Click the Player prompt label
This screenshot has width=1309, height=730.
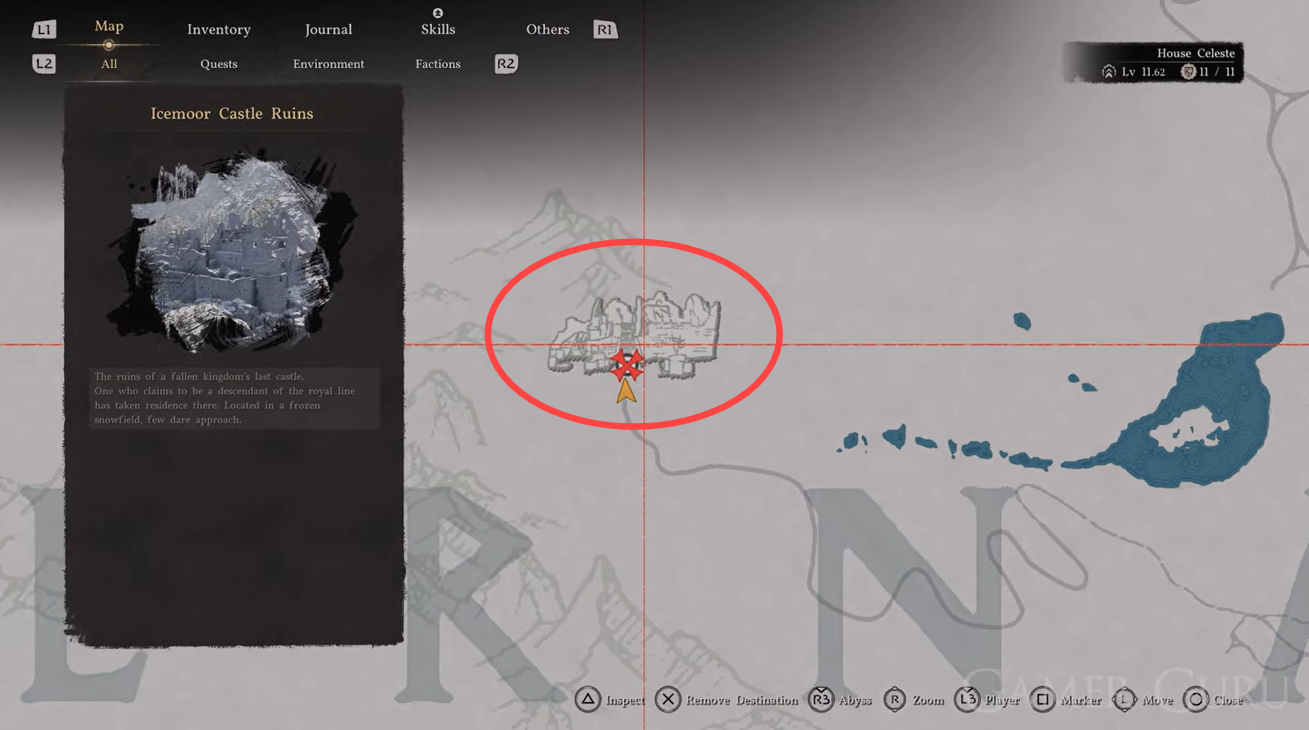pyautogui.click(x=1002, y=701)
